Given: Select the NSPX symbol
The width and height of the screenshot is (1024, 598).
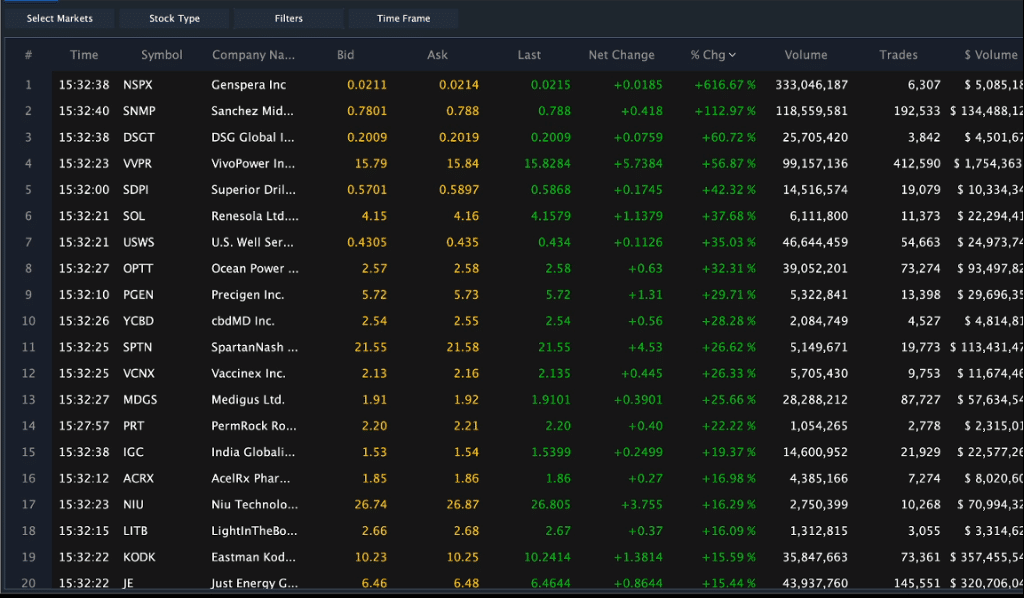Looking at the screenshot, I should pos(138,85).
